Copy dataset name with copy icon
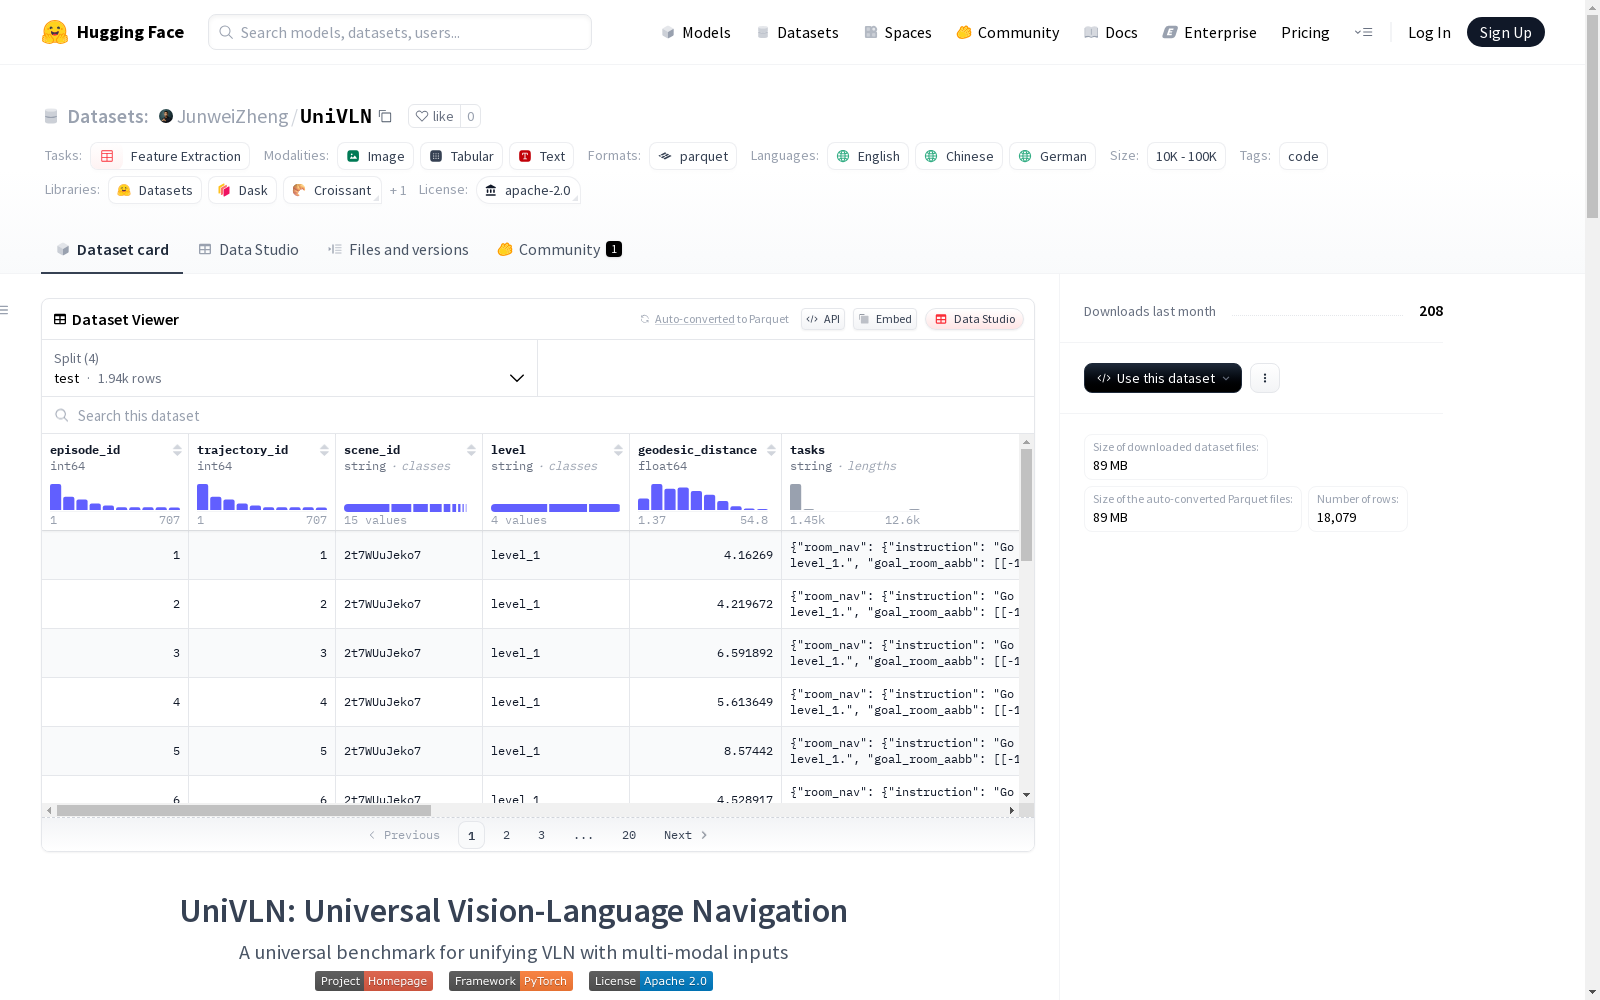The width and height of the screenshot is (1600, 1000). pos(385,116)
